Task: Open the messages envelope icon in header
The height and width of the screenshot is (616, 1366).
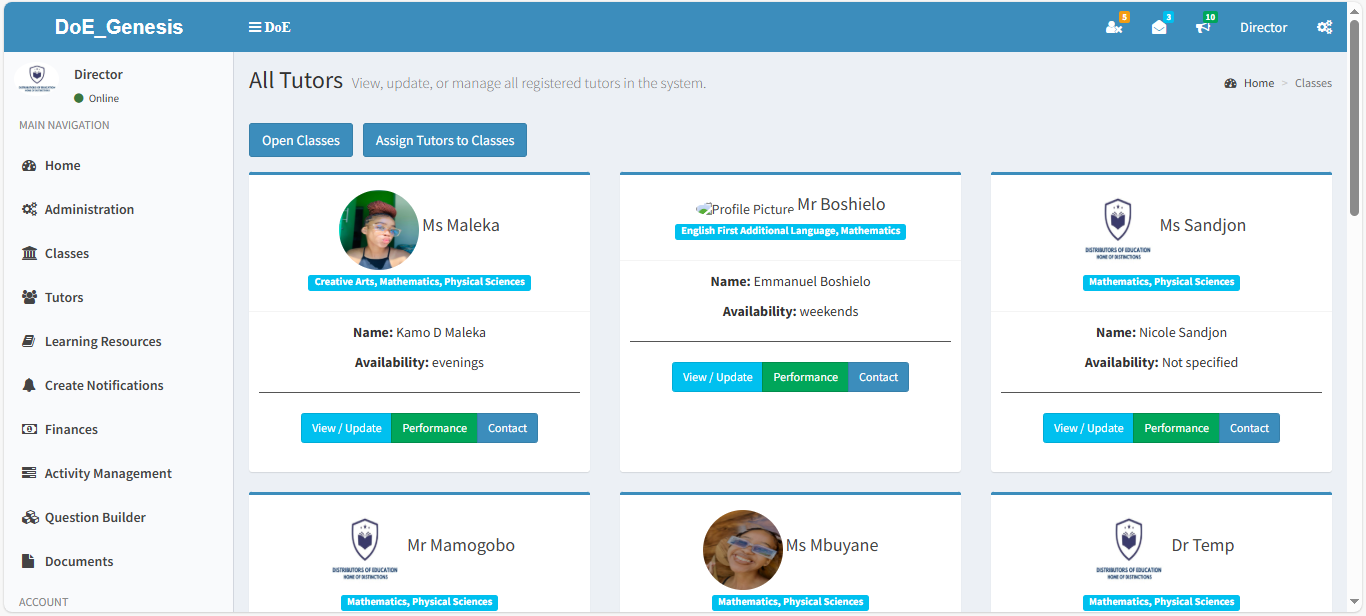Action: point(1159,27)
